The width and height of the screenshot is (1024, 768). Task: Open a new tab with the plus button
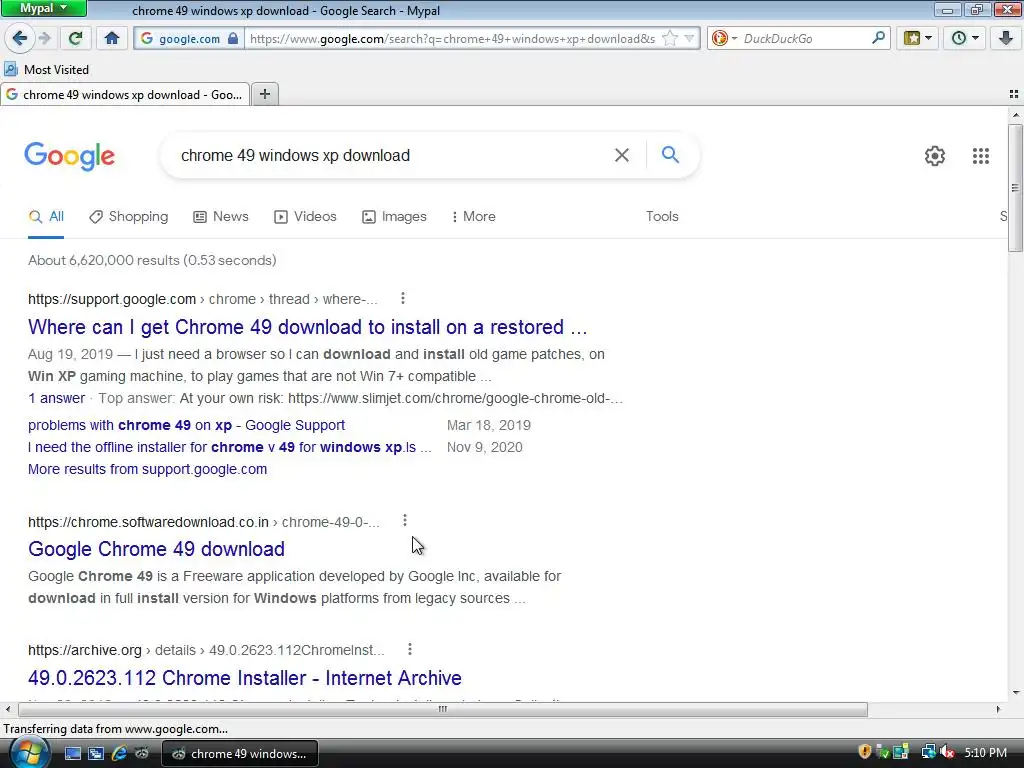tap(264, 94)
